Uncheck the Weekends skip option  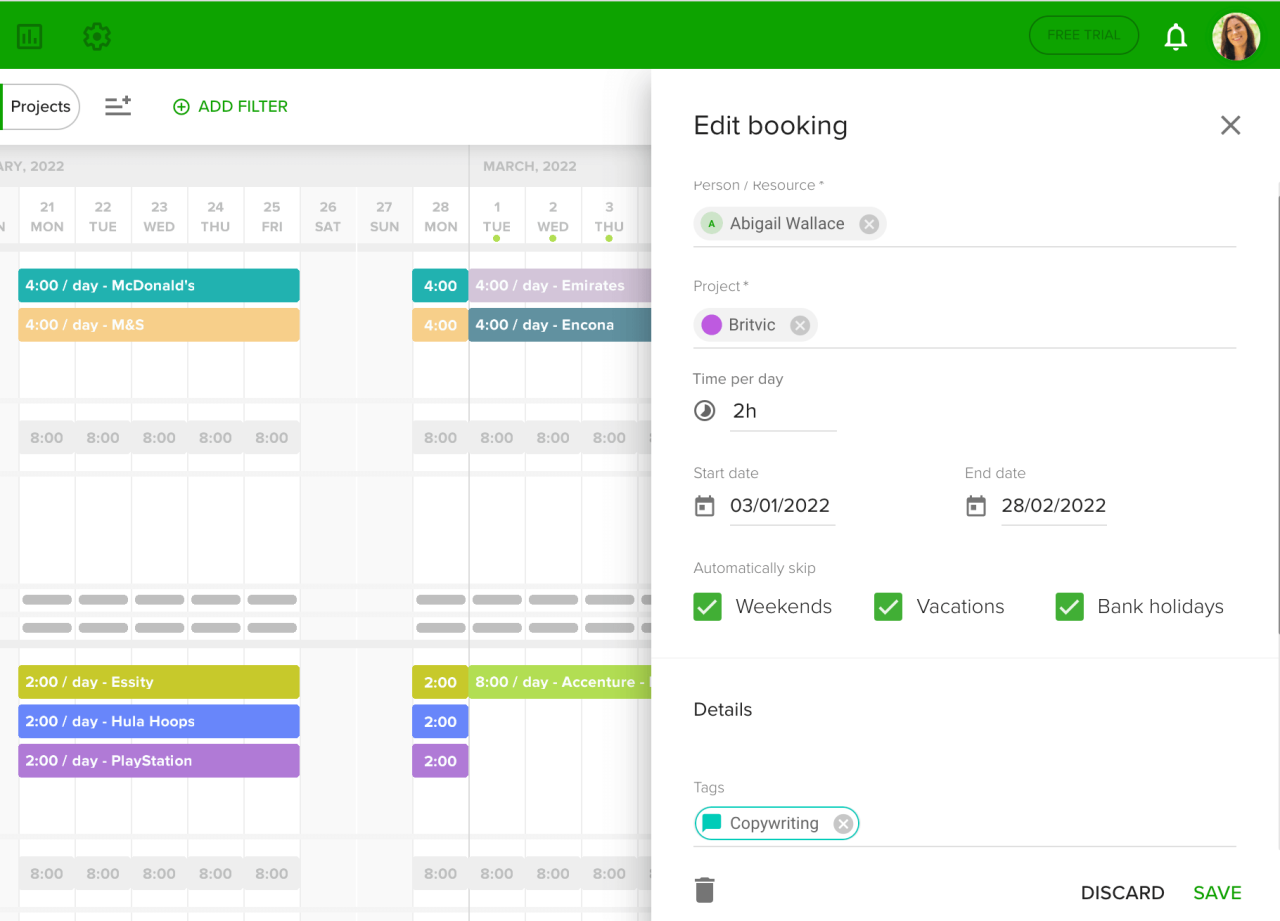[707, 606]
